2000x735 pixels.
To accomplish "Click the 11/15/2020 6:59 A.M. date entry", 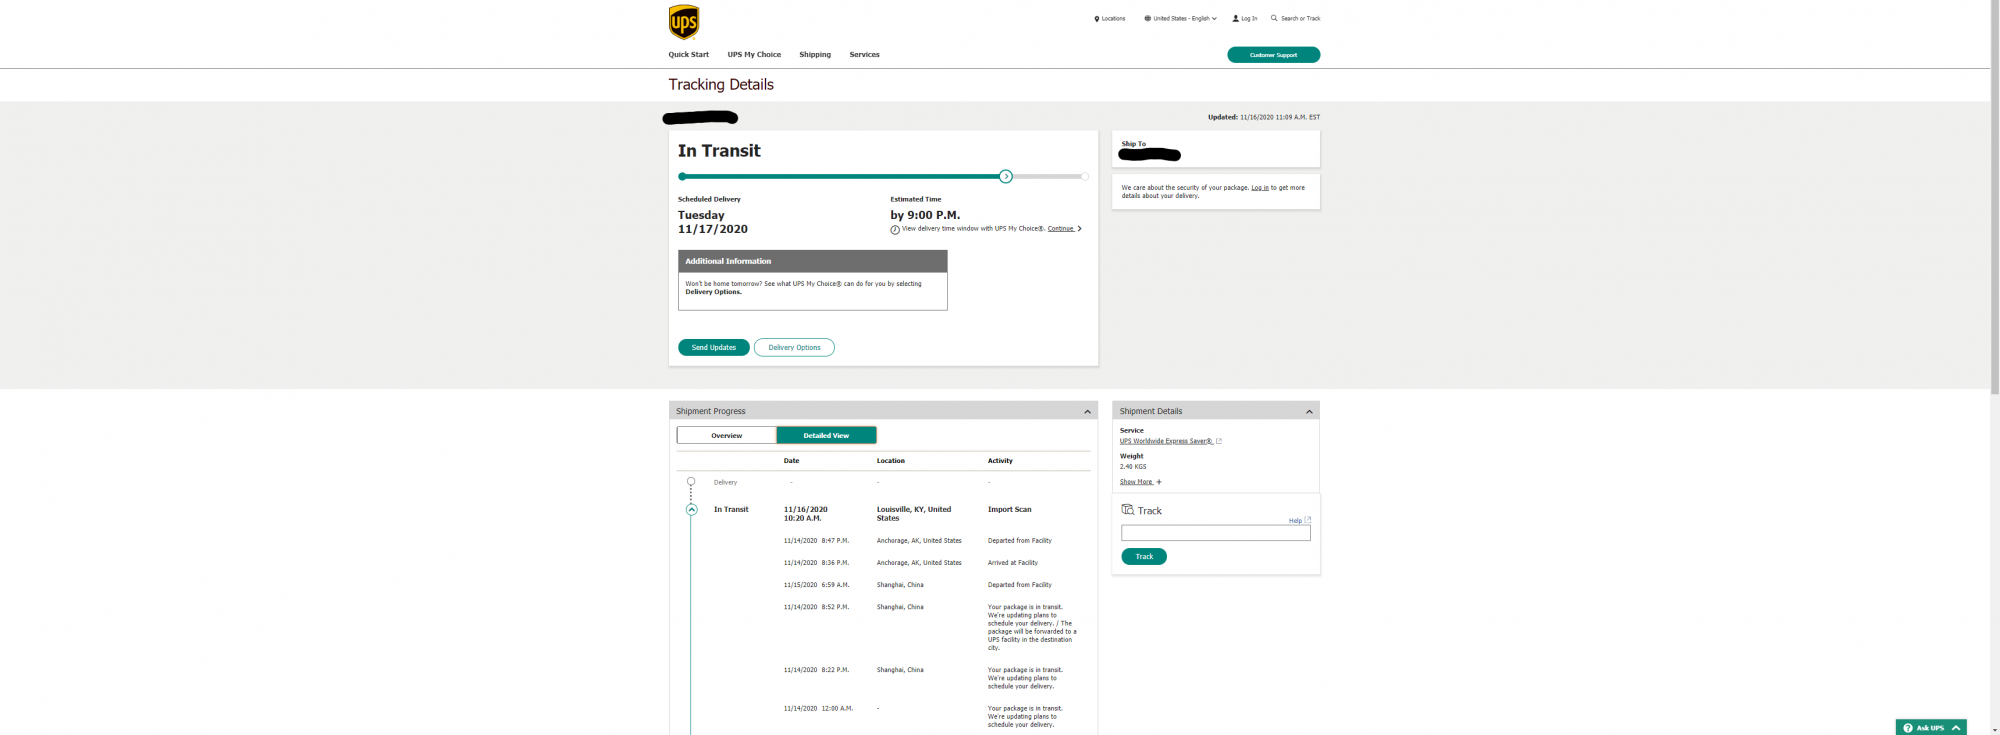I will tap(817, 585).
